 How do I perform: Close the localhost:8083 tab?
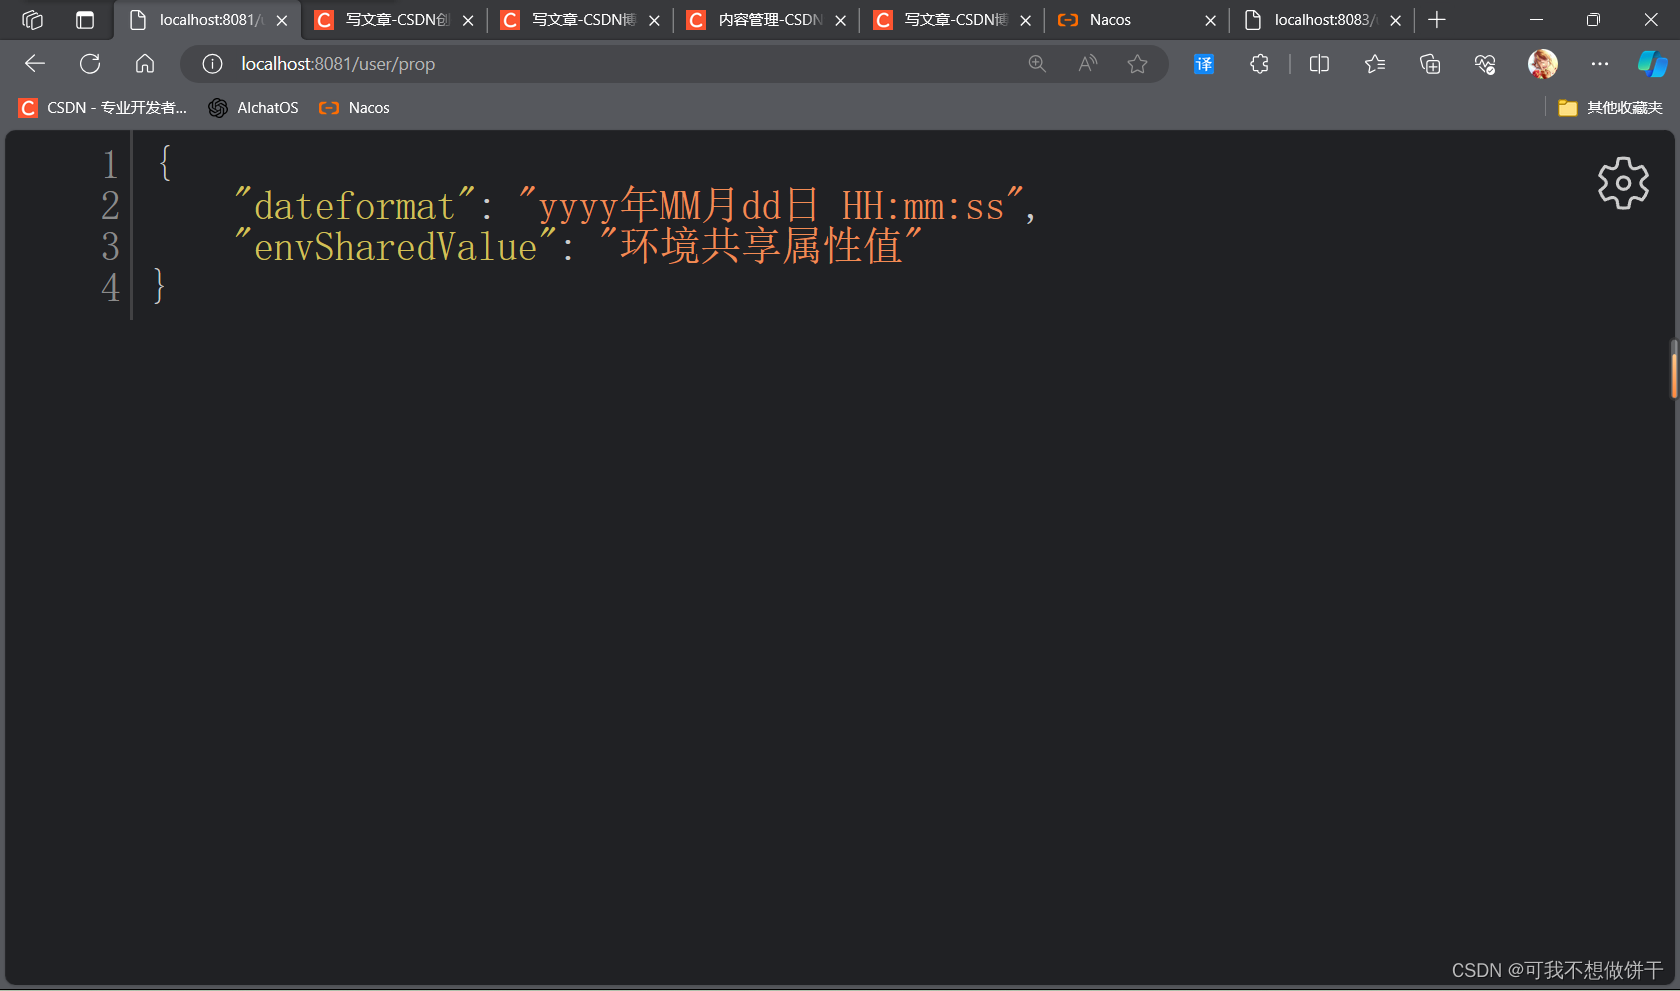click(x=1395, y=20)
